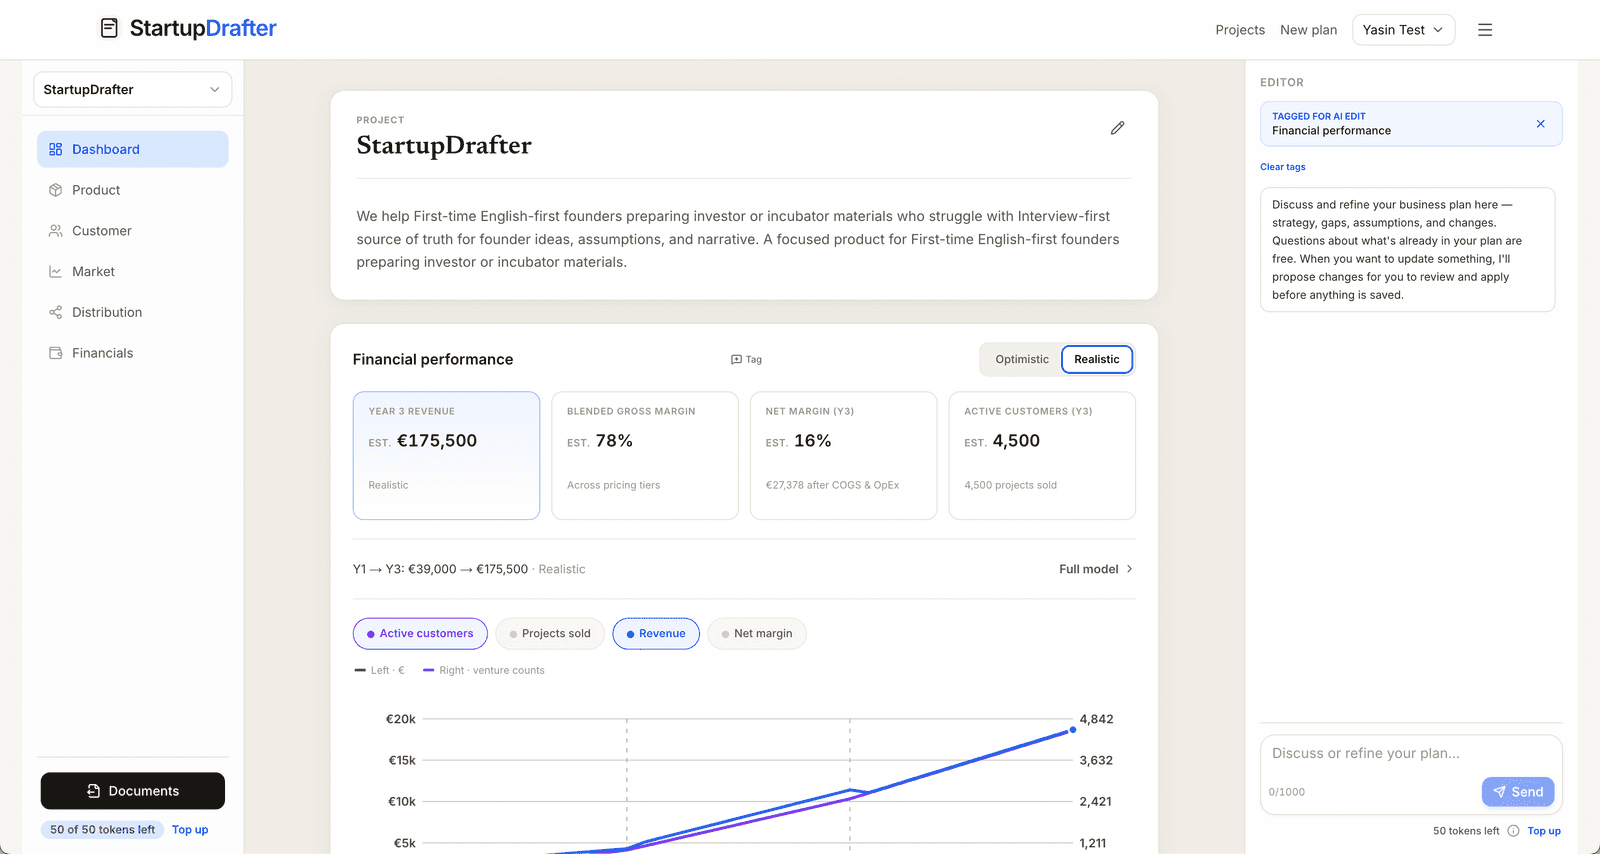Go to the Financials section

point(133,353)
